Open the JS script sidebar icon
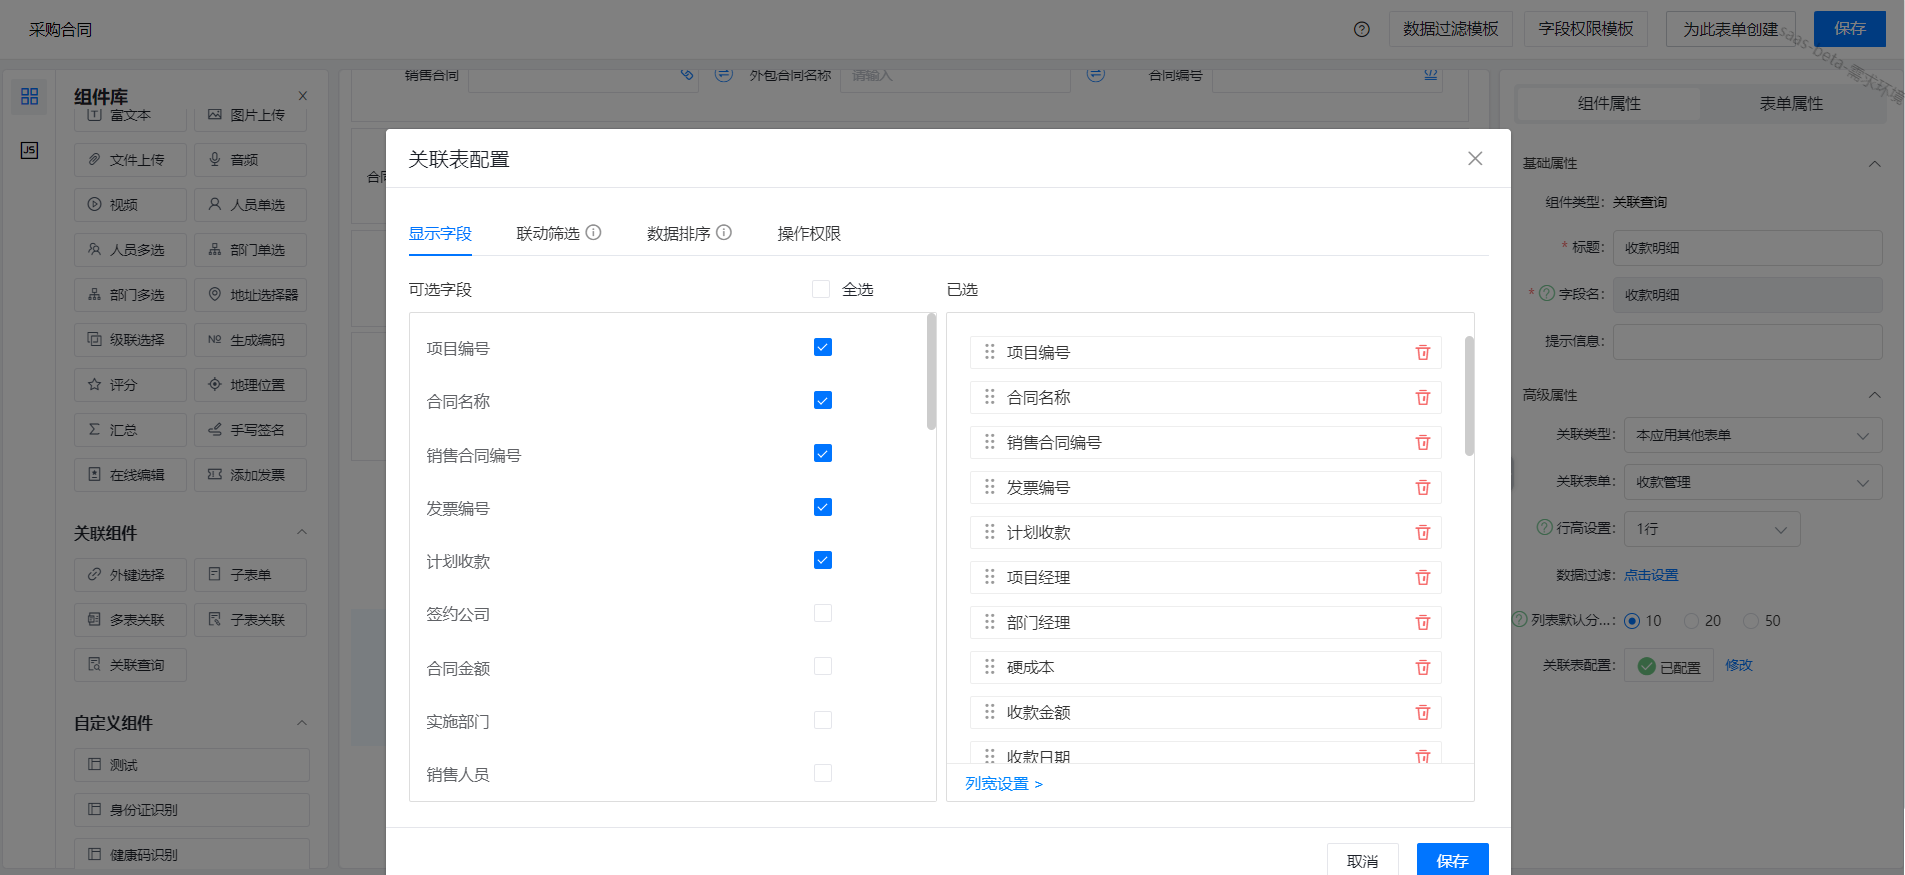The image size is (1905, 875). (29, 150)
